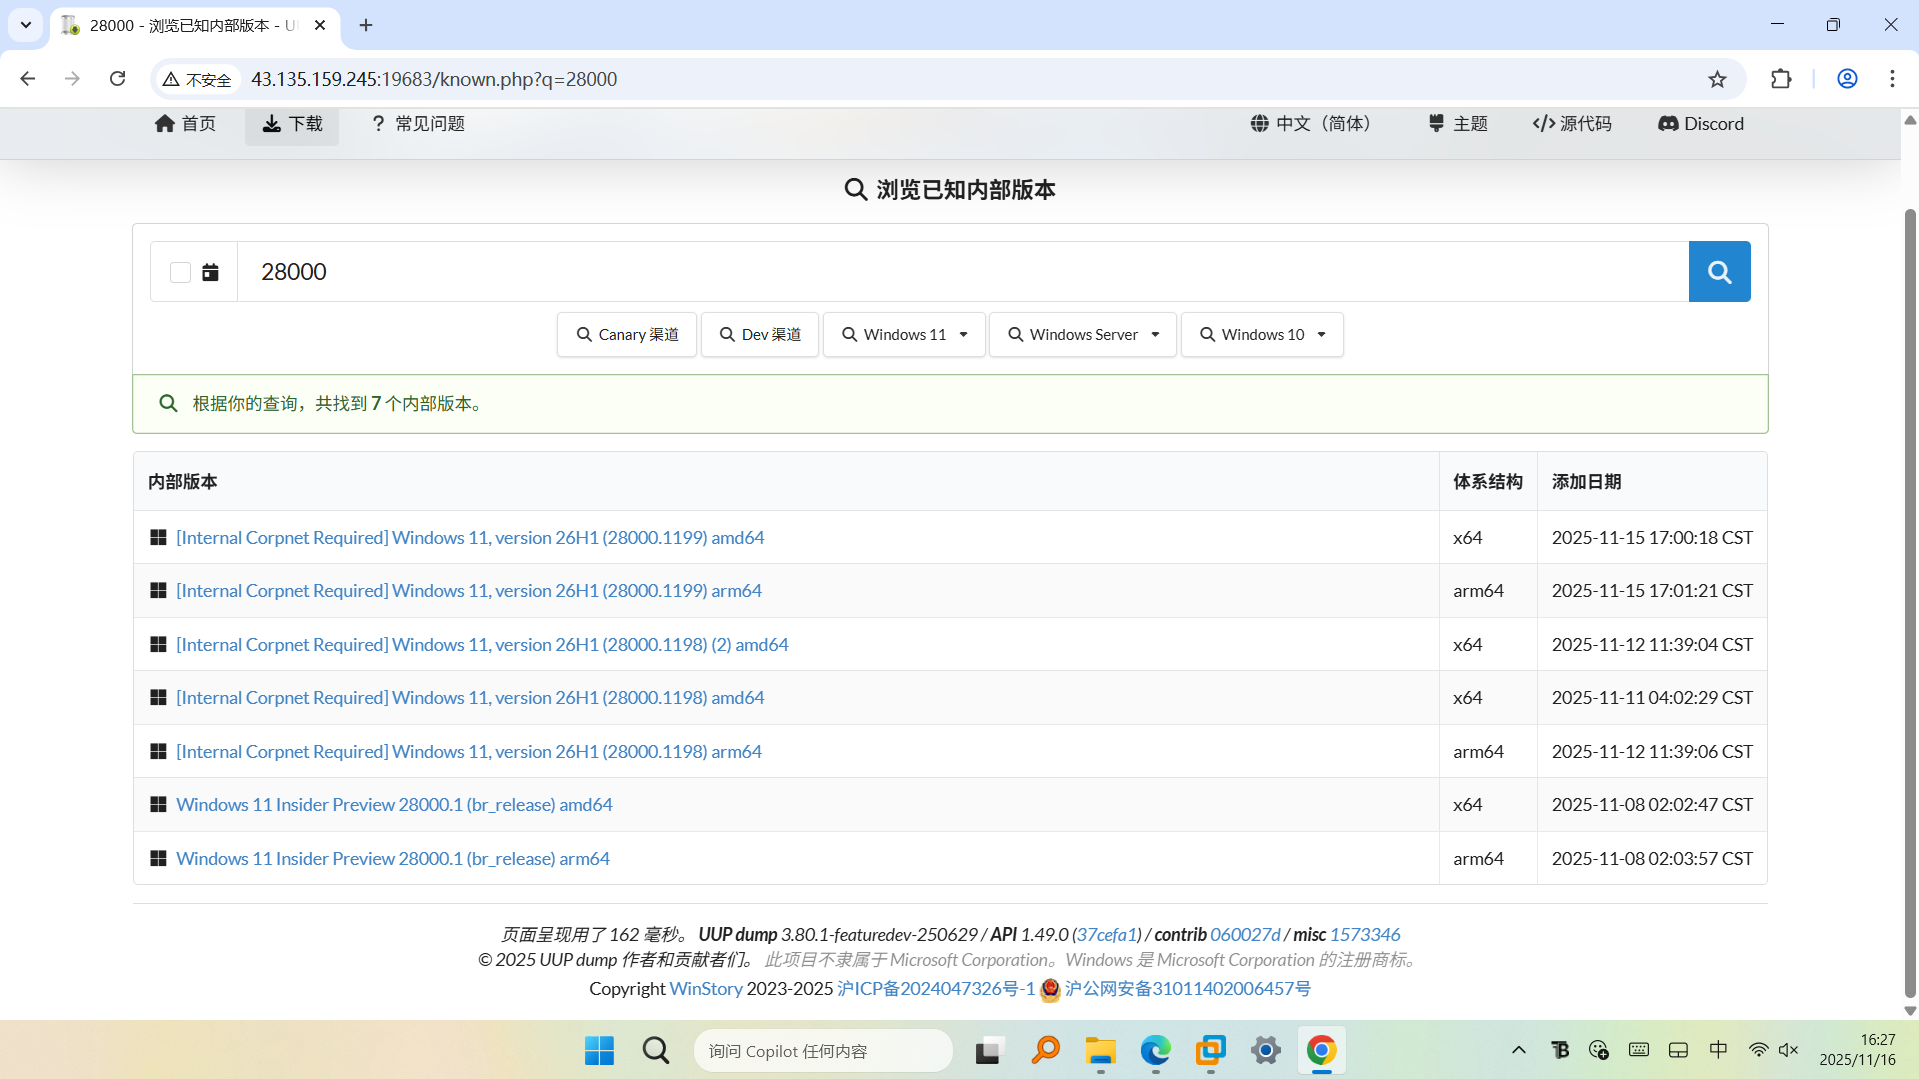Screen dimensions: 1919x1079
Task: Click the calendar icon beside search box
Action: [210, 272]
